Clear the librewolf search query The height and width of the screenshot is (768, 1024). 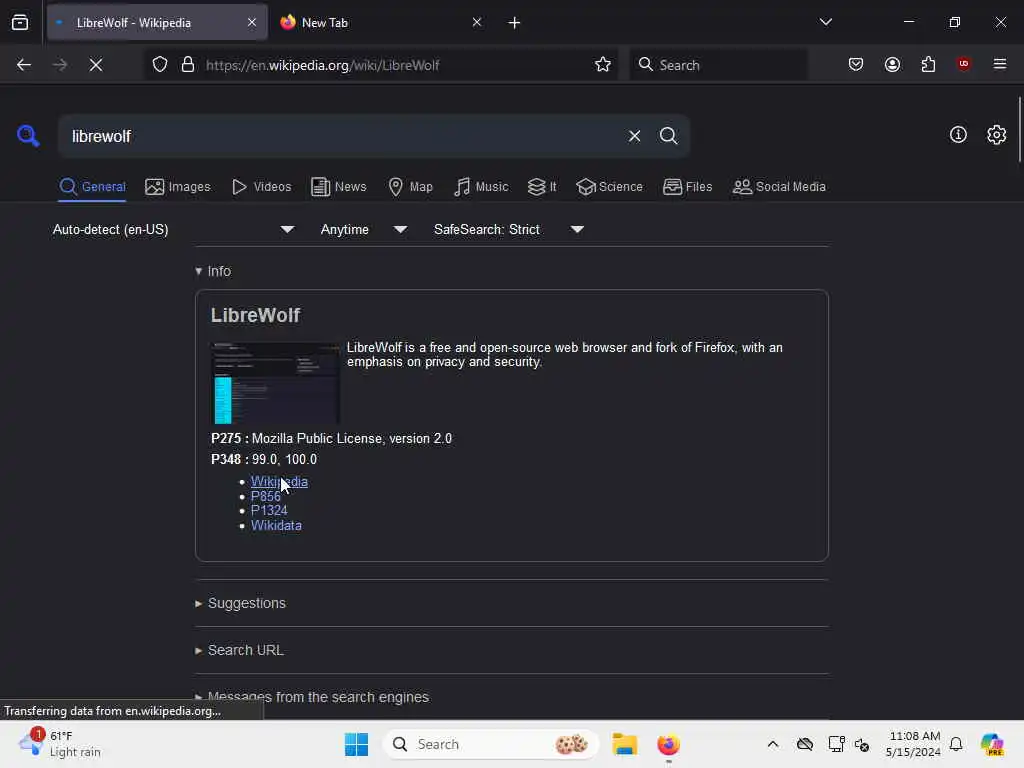pos(634,136)
